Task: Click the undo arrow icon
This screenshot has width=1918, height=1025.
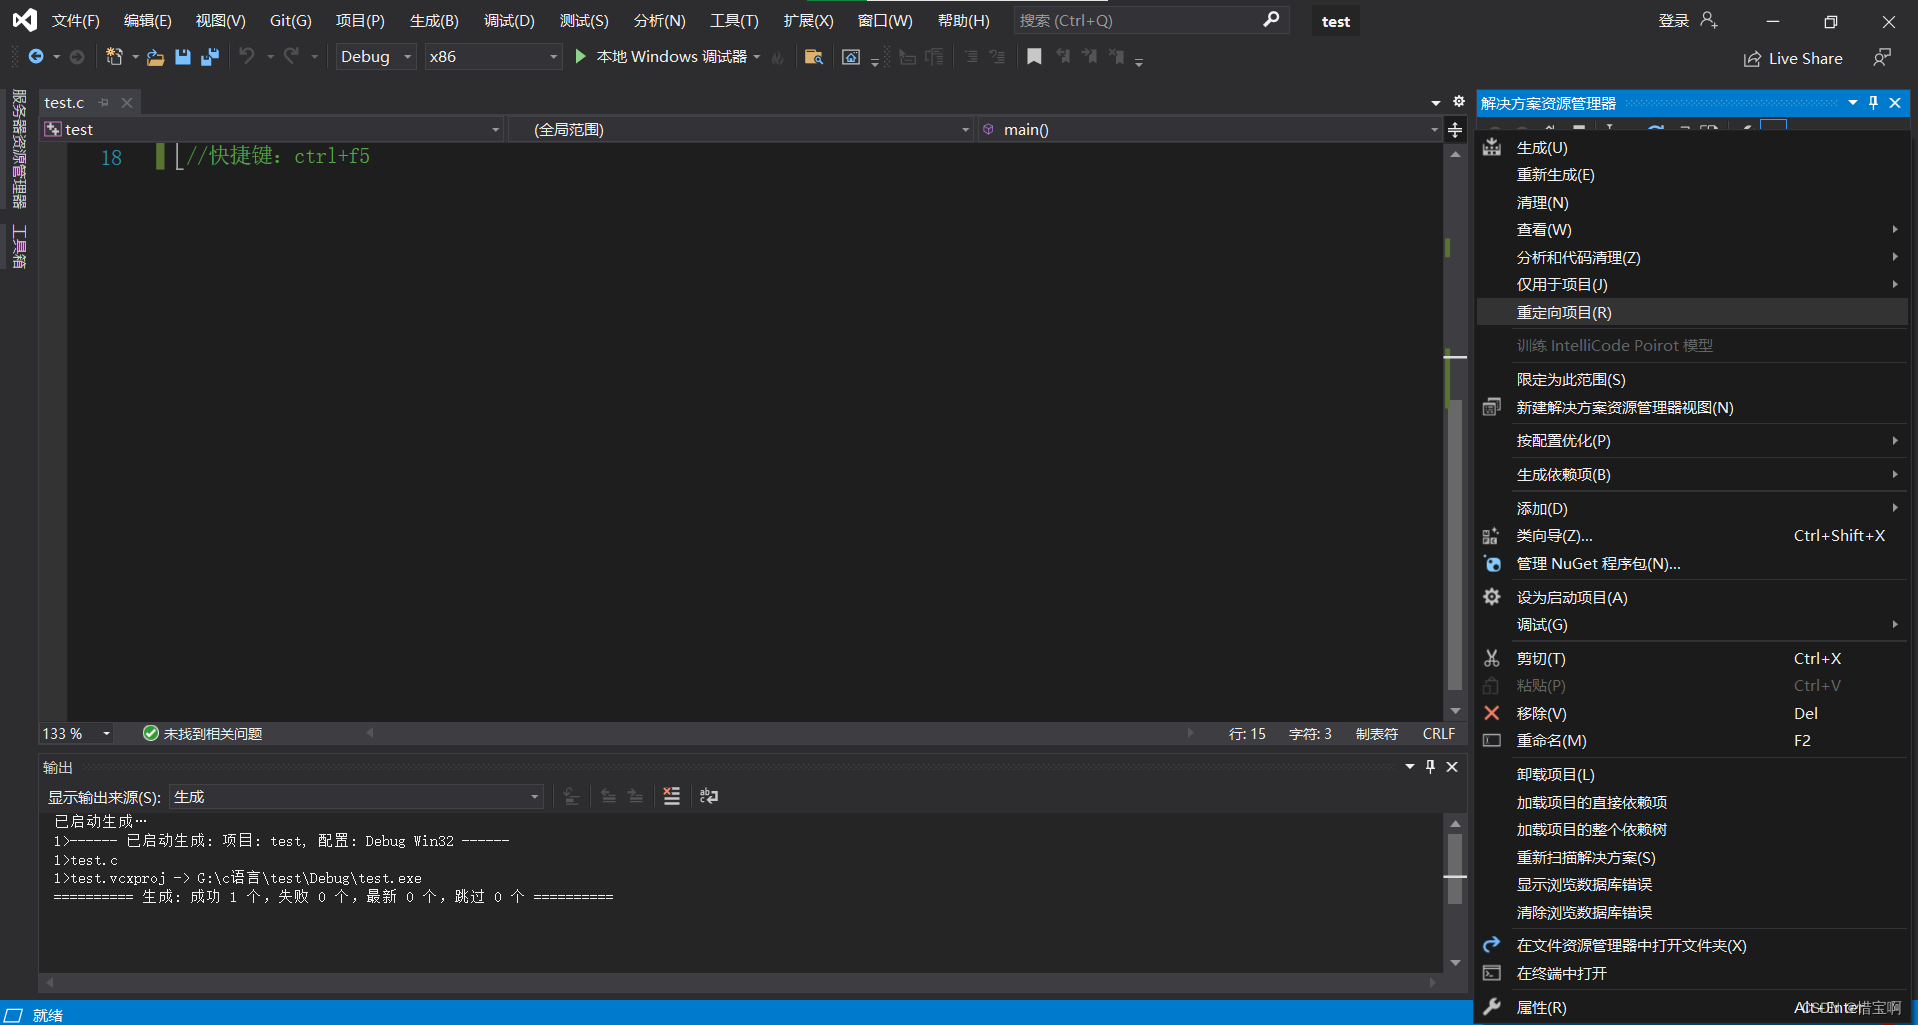Action: tap(247, 56)
